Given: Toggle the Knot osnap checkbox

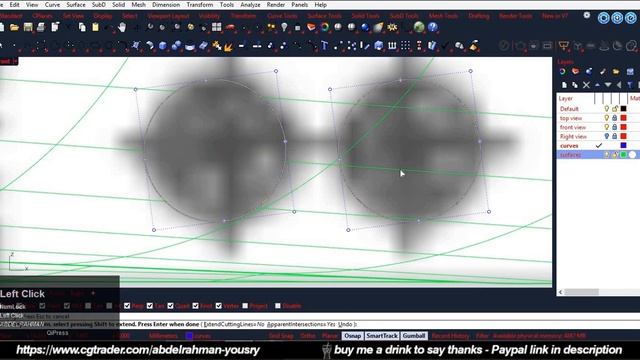Looking at the screenshot, I should [x=196, y=306].
